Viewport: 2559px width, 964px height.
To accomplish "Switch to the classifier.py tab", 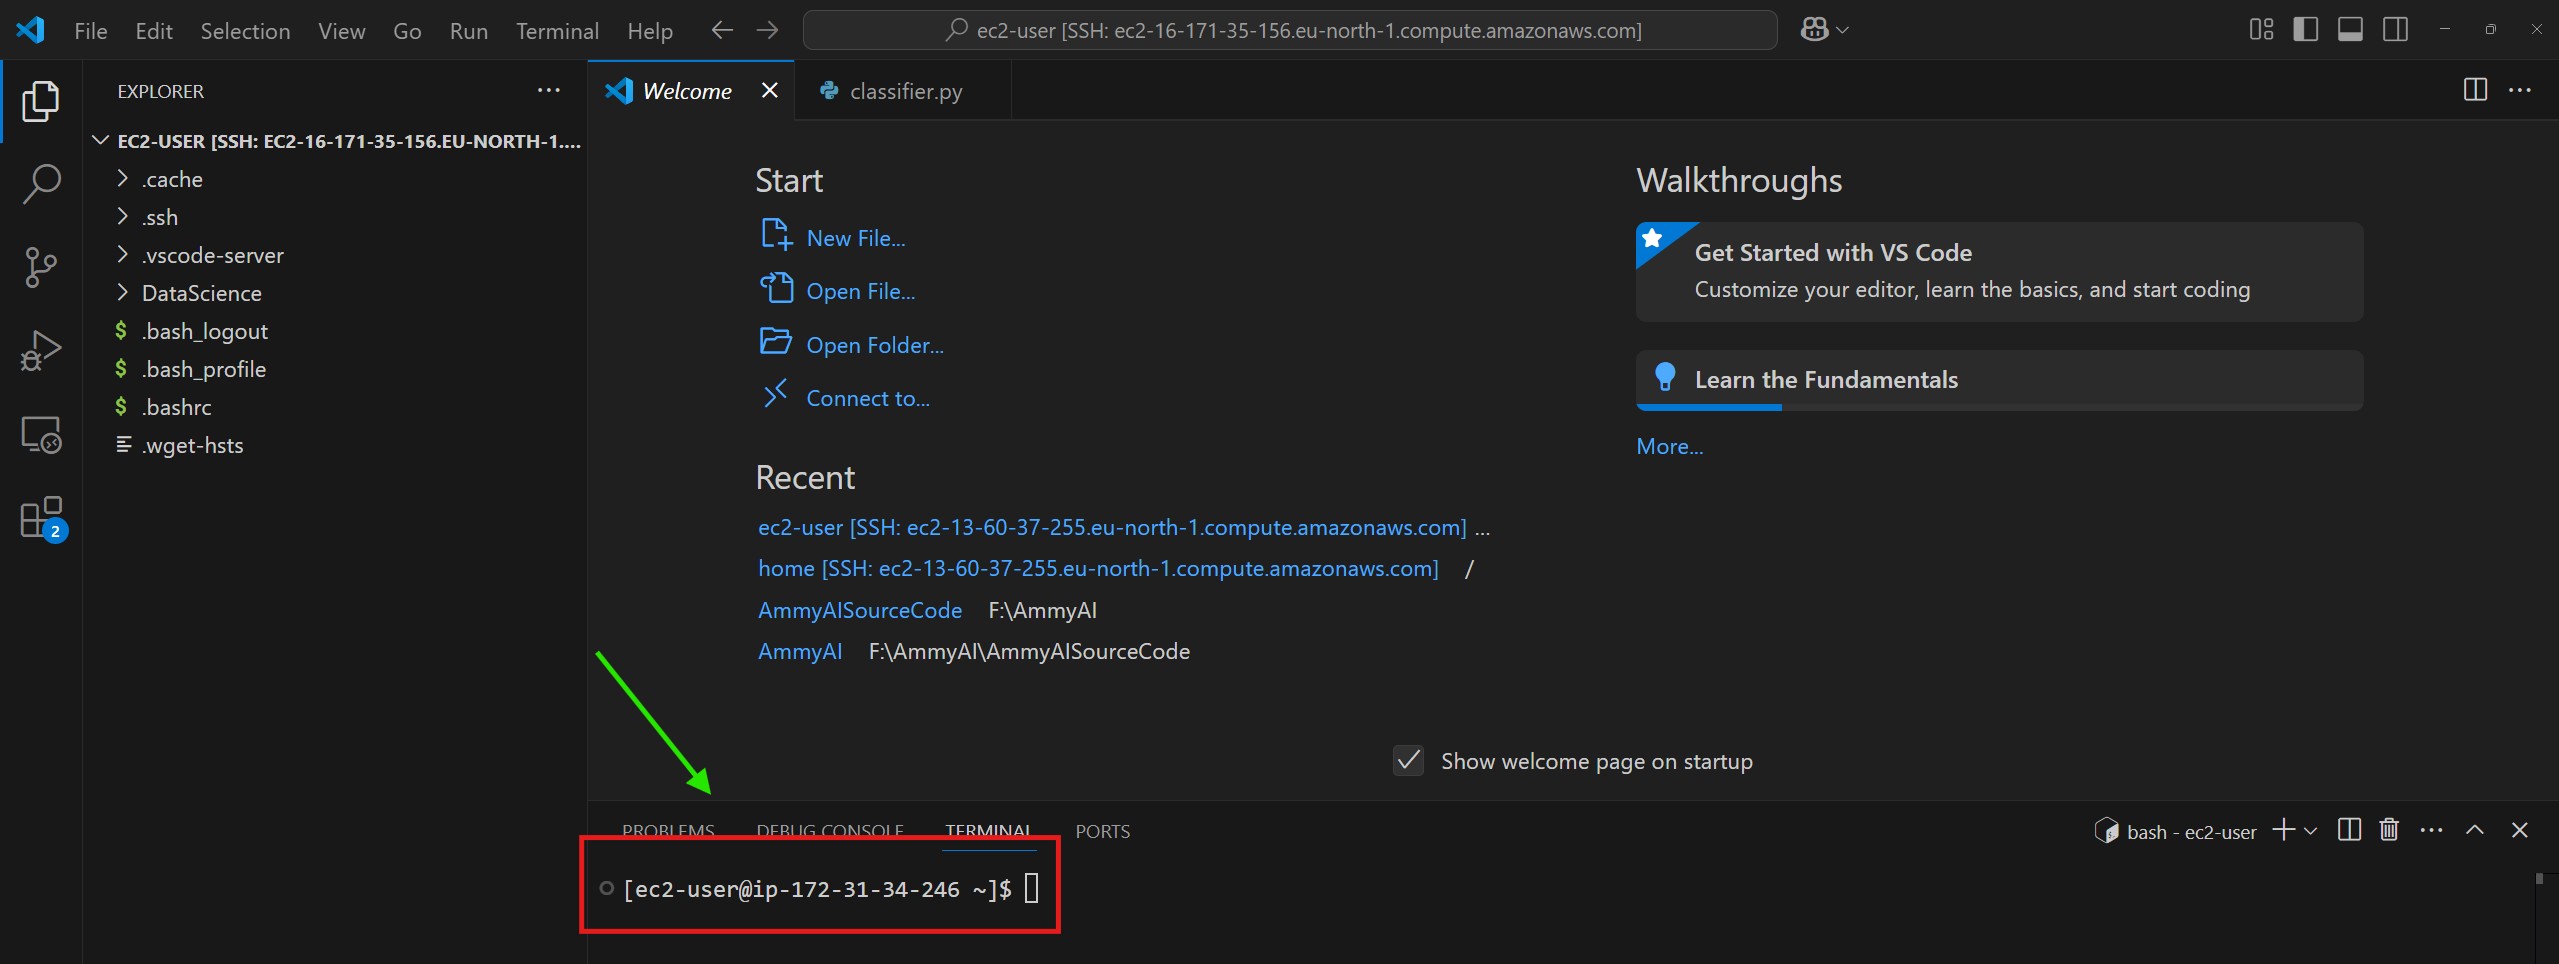I will [904, 91].
